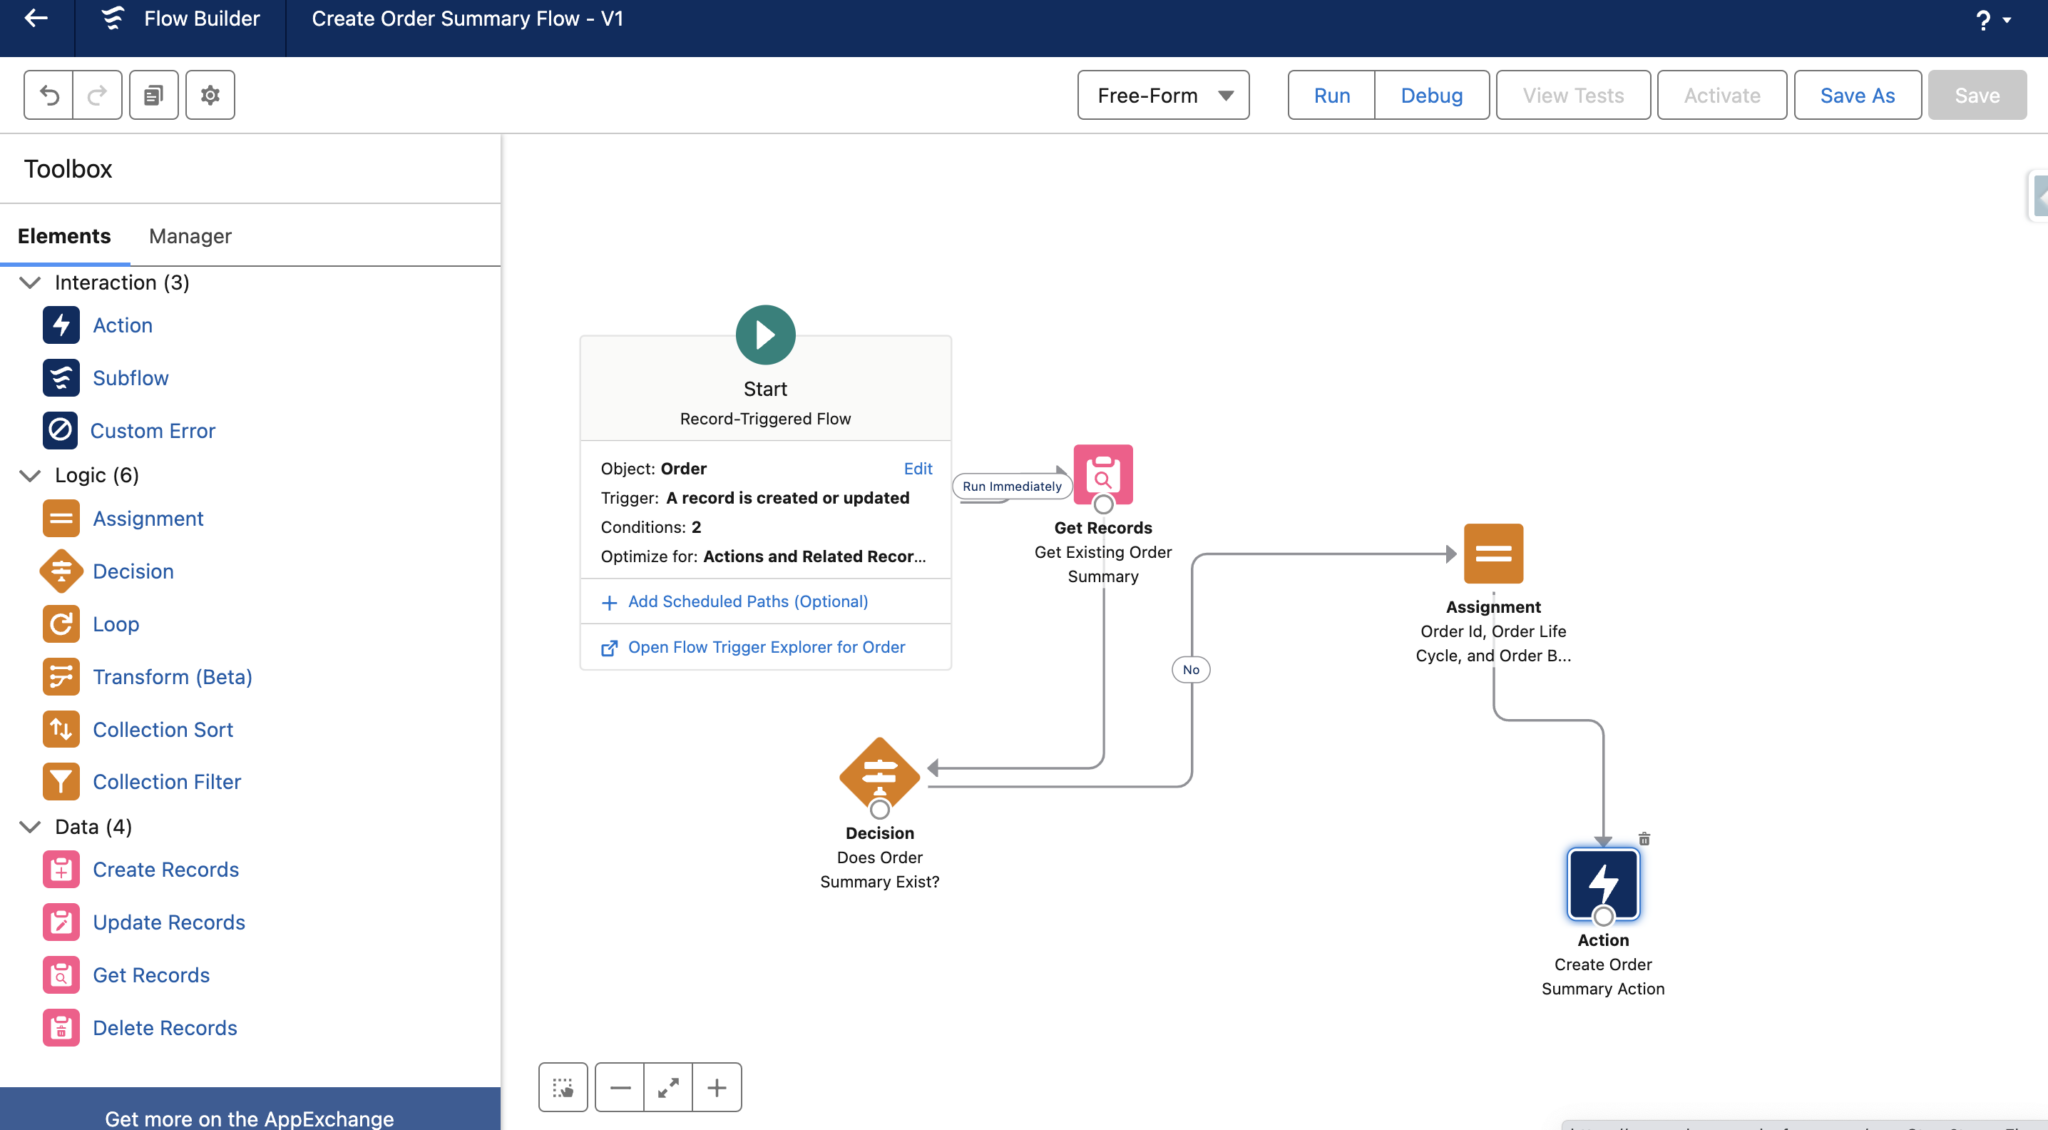Switch to the Manager tab
Viewport: 2048px width, 1130px height.
pyautogui.click(x=189, y=236)
